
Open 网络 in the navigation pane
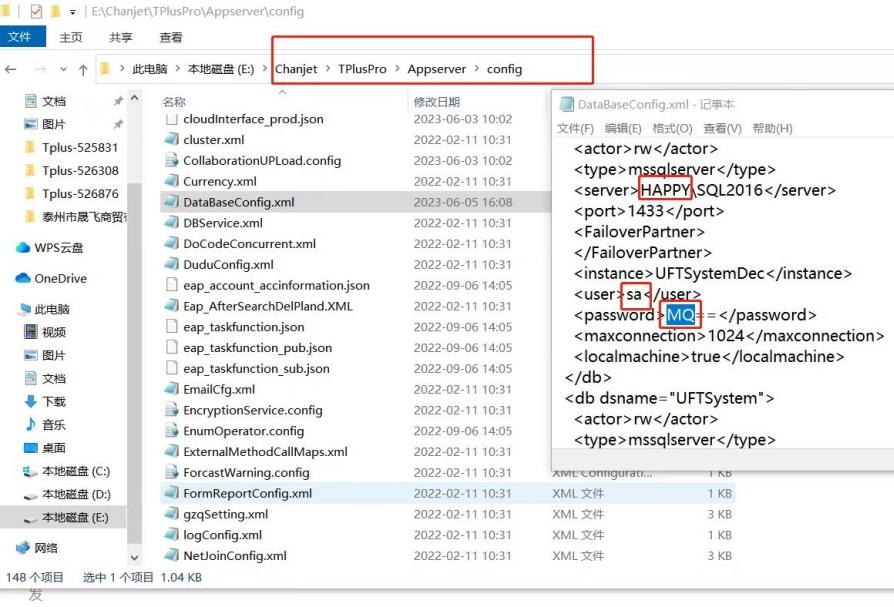[x=46, y=548]
